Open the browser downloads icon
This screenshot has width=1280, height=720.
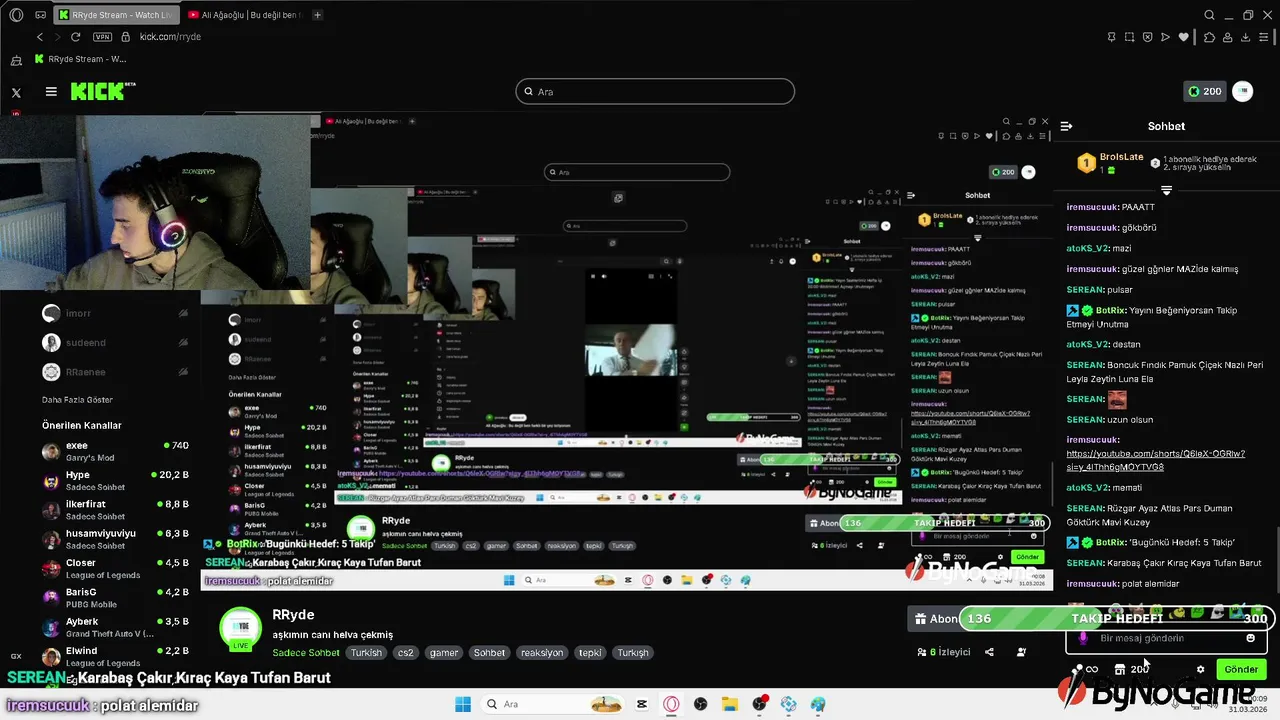(1246, 37)
